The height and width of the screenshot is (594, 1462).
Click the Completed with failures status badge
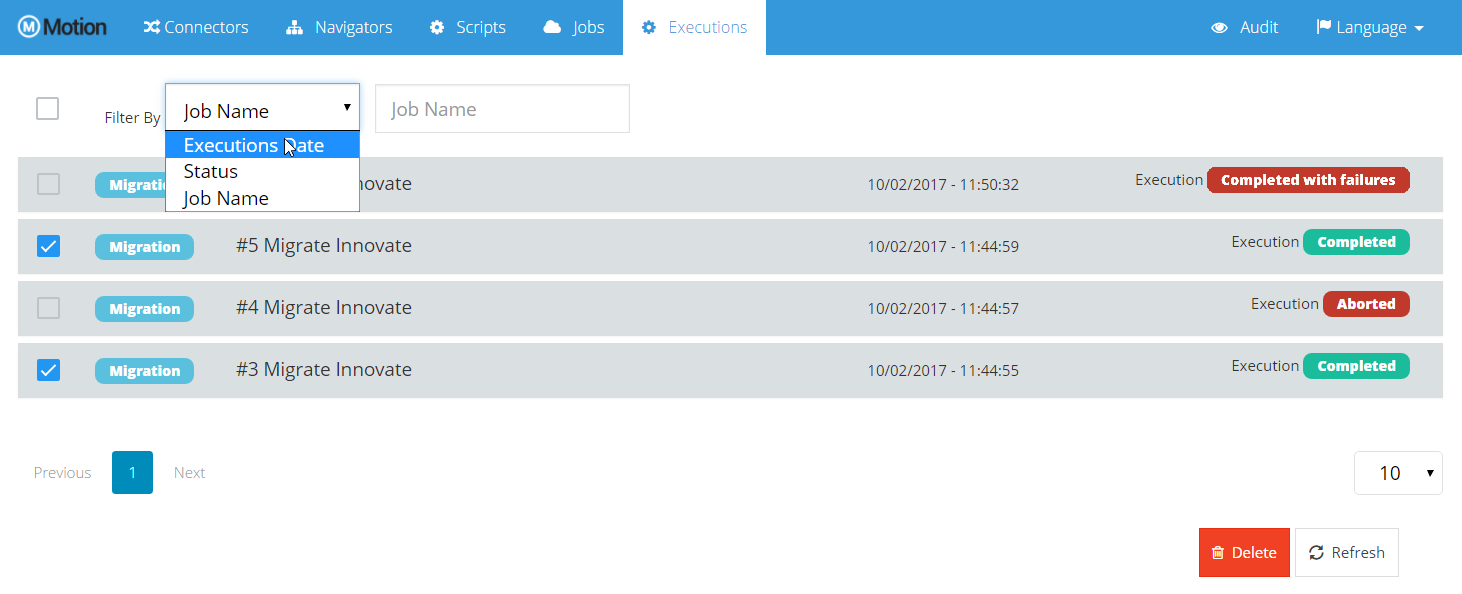pyautogui.click(x=1308, y=180)
